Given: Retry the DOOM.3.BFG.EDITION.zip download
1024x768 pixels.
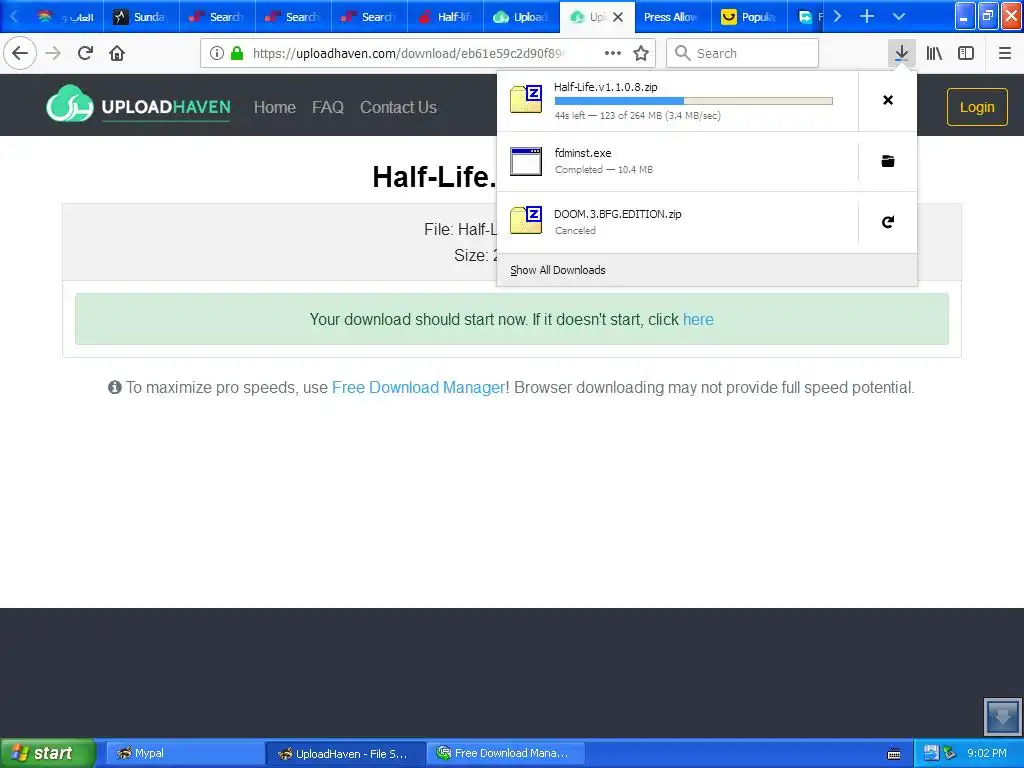Looking at the screenshot, I should point(888,222).
